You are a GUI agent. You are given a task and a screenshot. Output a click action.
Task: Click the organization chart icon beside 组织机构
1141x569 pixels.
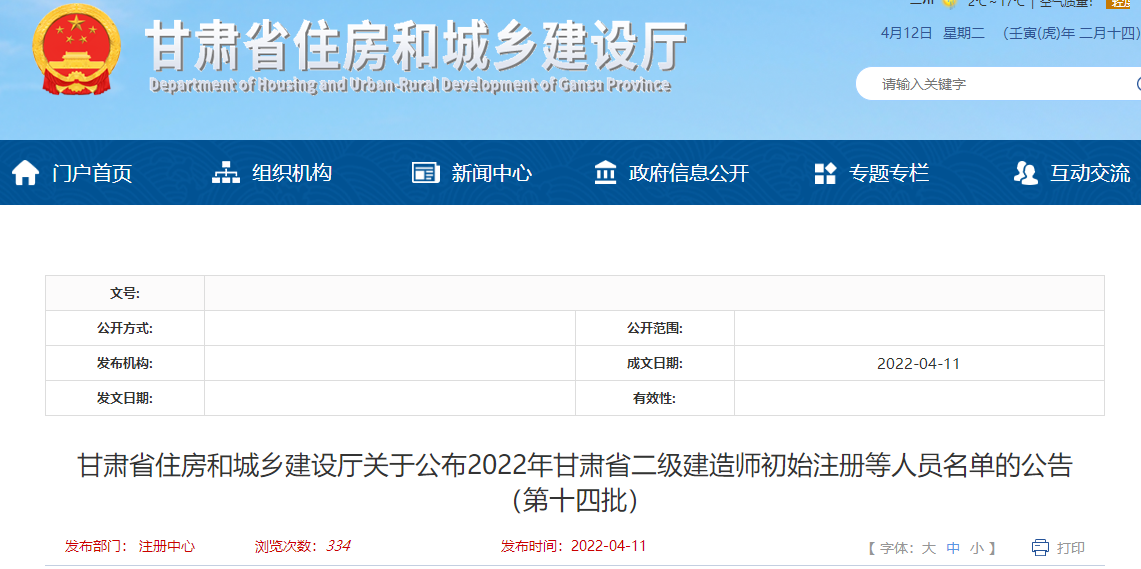(x=226, y=173)
